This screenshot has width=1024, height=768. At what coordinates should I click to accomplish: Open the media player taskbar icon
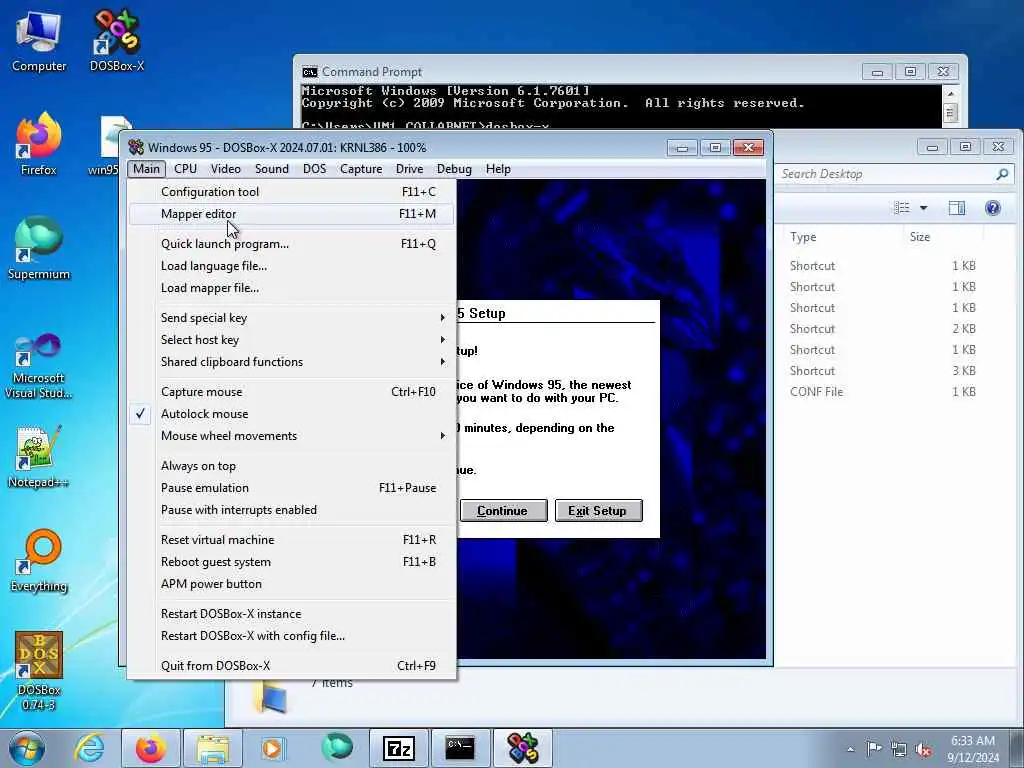[272, 748]
